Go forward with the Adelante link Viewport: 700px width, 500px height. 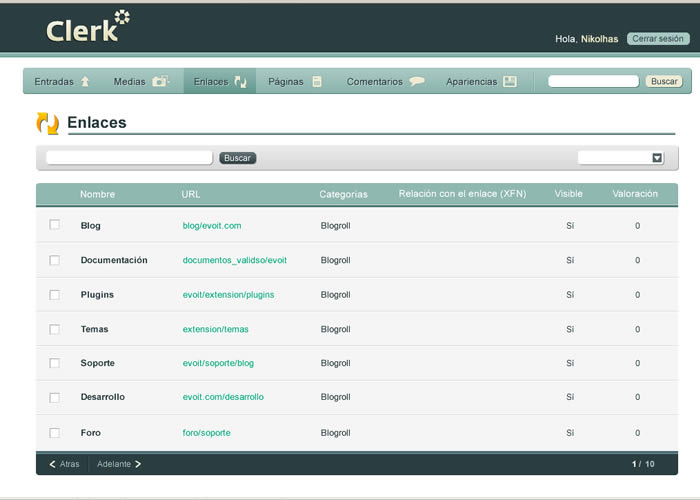click(119, 464)
